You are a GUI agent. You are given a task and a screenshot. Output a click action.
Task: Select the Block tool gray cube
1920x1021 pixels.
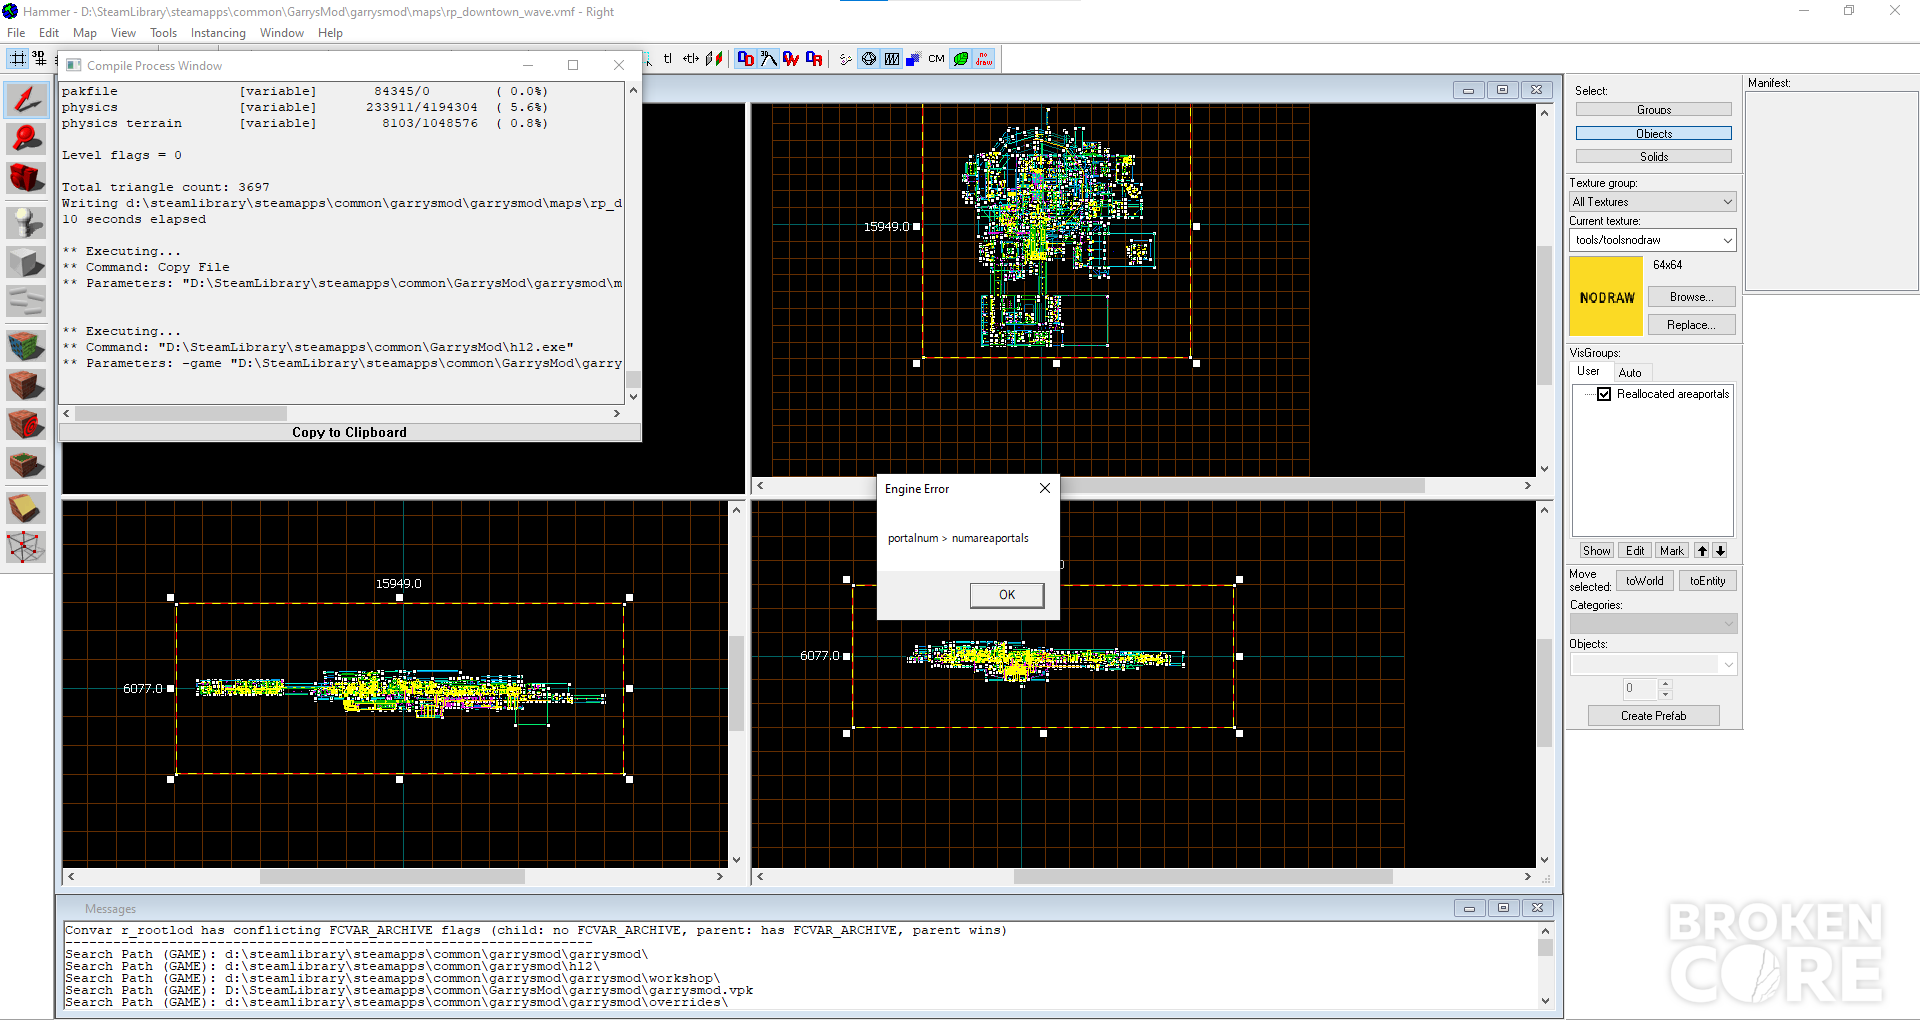(x=27, y=262)
